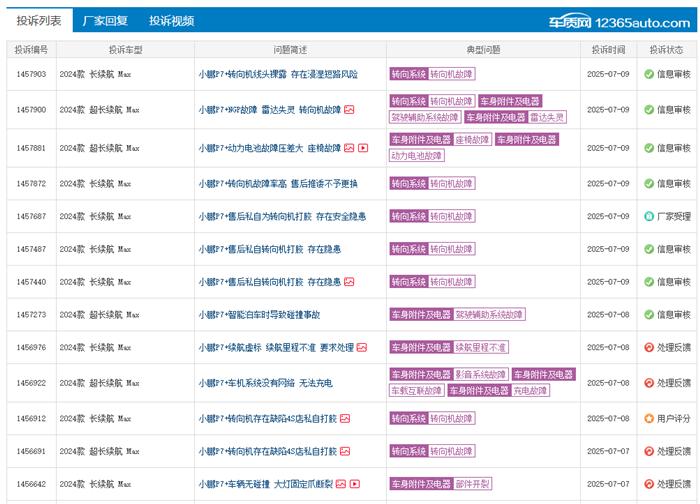This screenshot has height=504, width=700.
Task: Click 用户评分 status text in row 1456912
Action: [x=674, y=418]
